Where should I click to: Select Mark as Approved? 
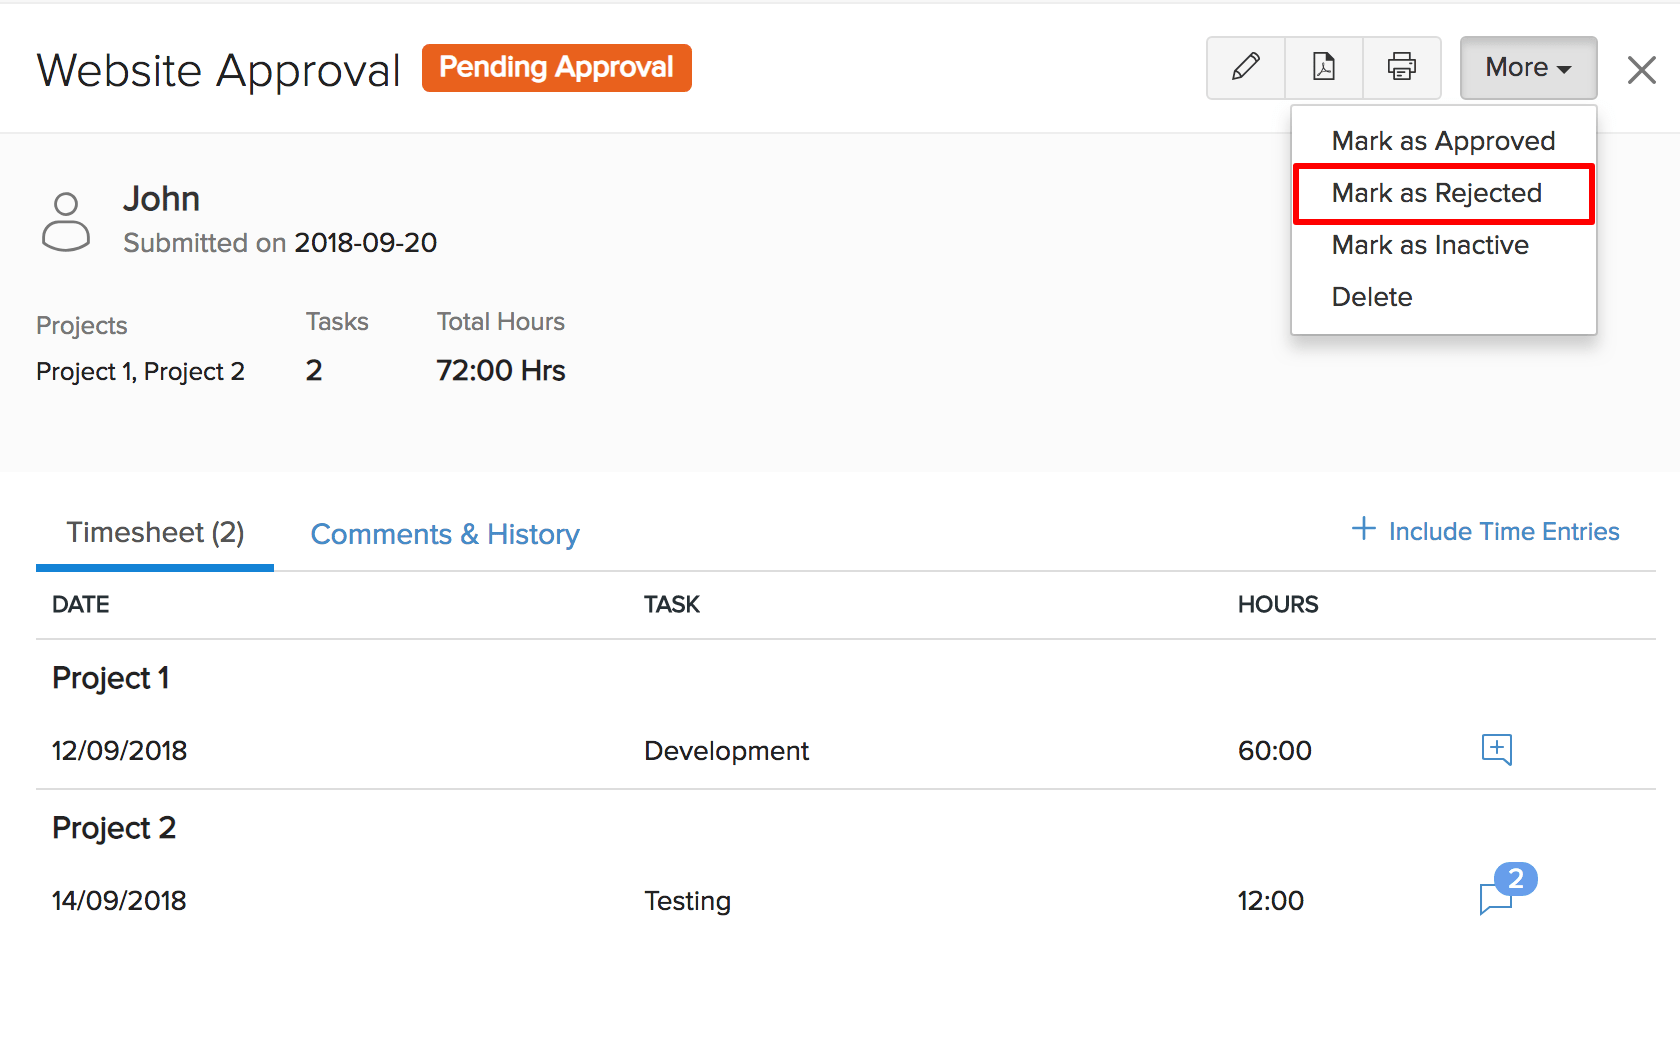pyautogui.click(x=1442, y=141)
